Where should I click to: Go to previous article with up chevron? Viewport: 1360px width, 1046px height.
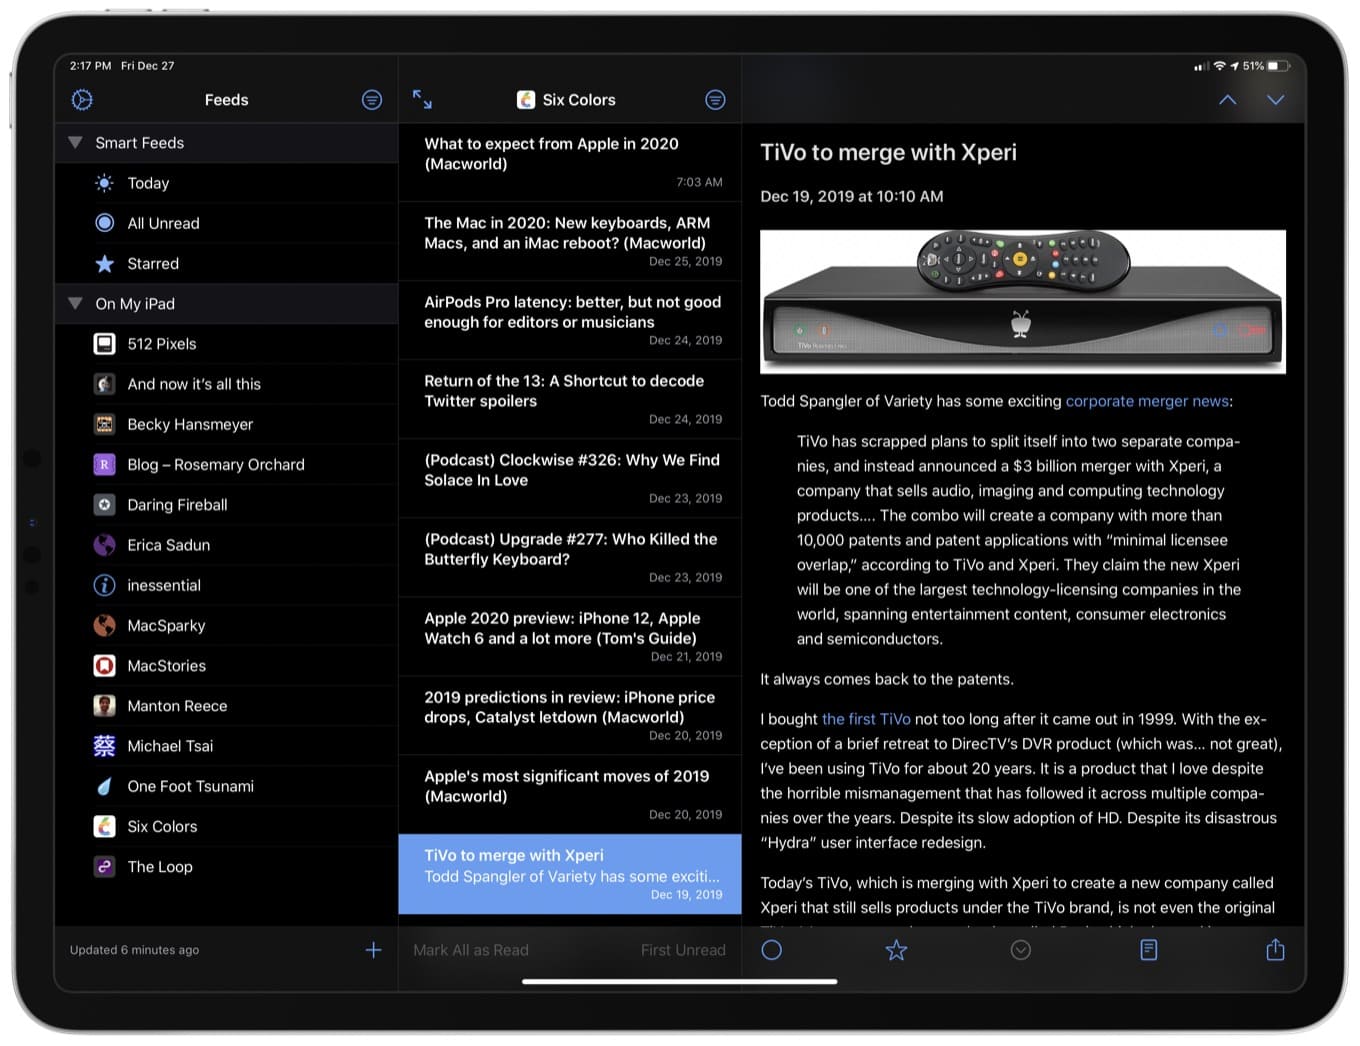[1227, 100]
